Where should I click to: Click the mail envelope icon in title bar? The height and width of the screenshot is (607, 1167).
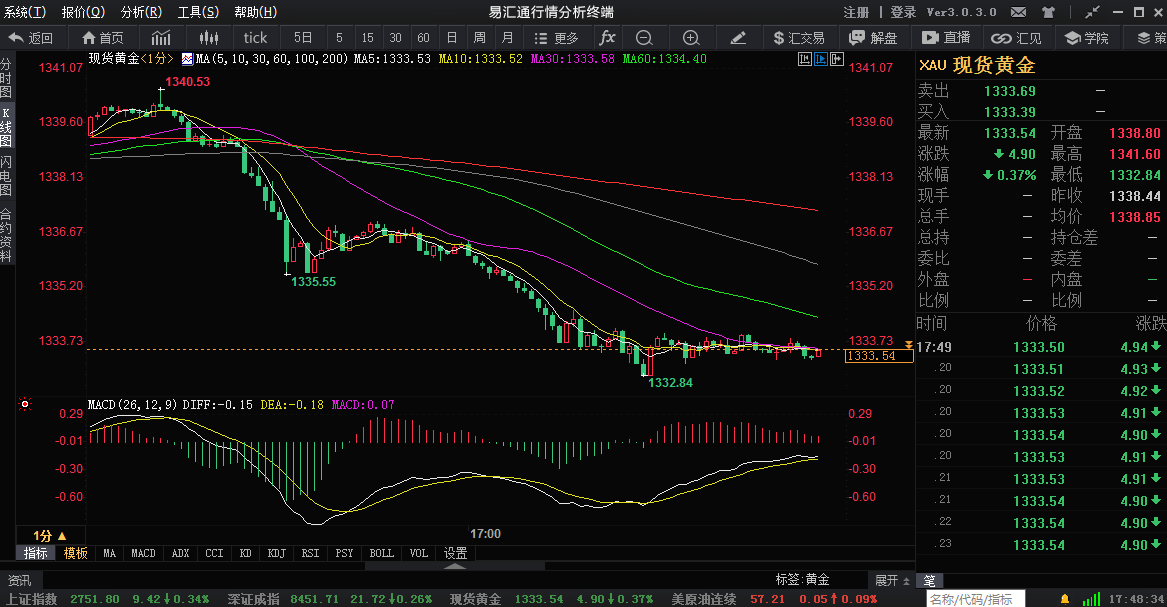coord(1019,12)
